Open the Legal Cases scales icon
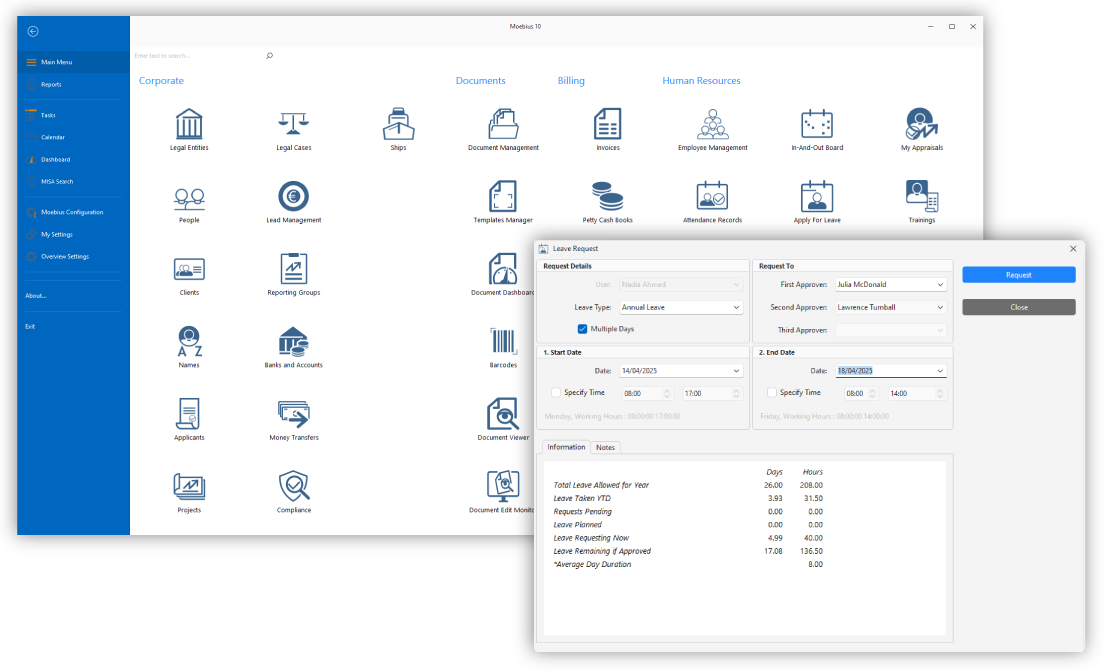Image resolution: width=1105 pixels, height=671 pixels. pos(294,125)
